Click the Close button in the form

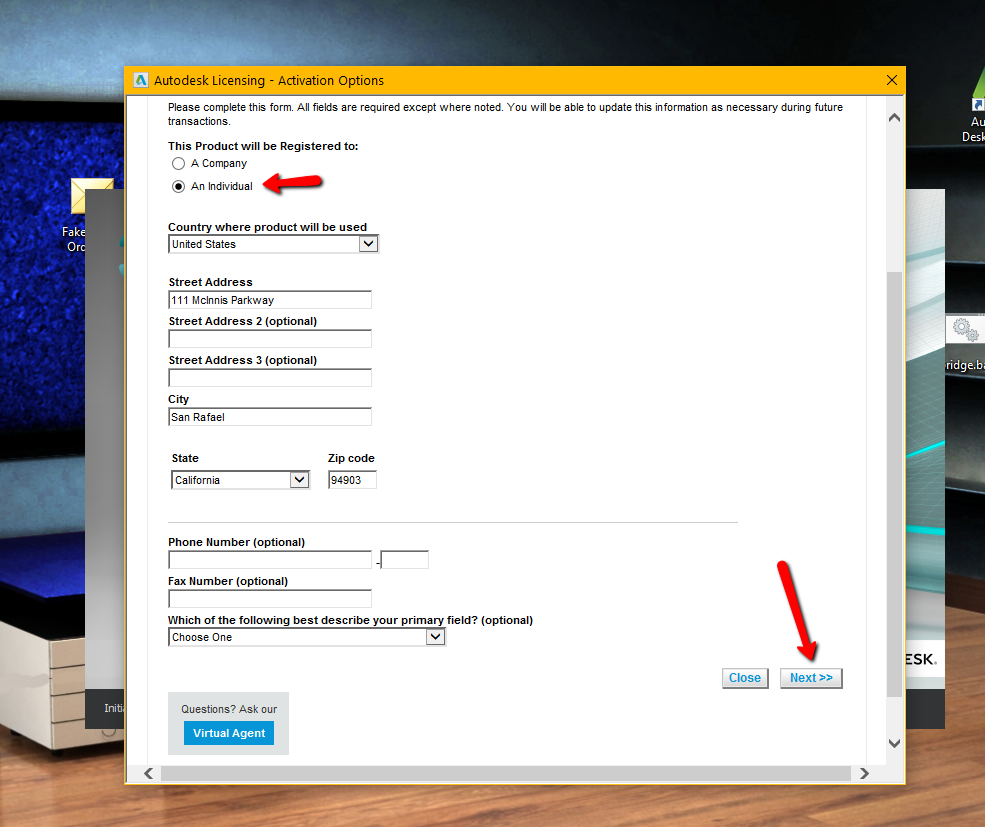coord(745,678)
